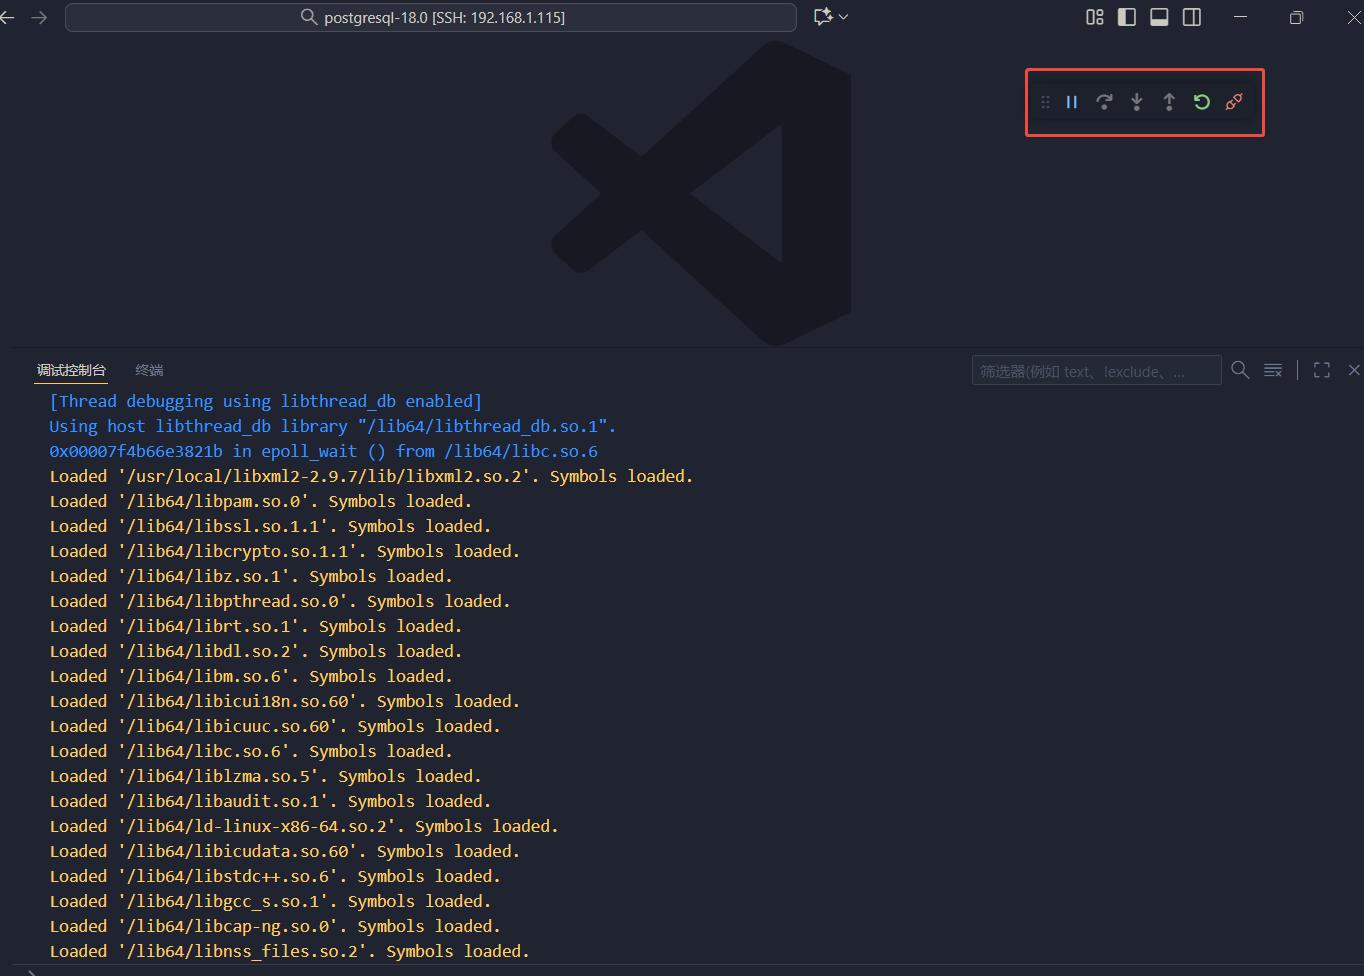1364x976 pixels.
Task: Expand the Copilot chat dropdown arrow
Action: tap(844, 17)
